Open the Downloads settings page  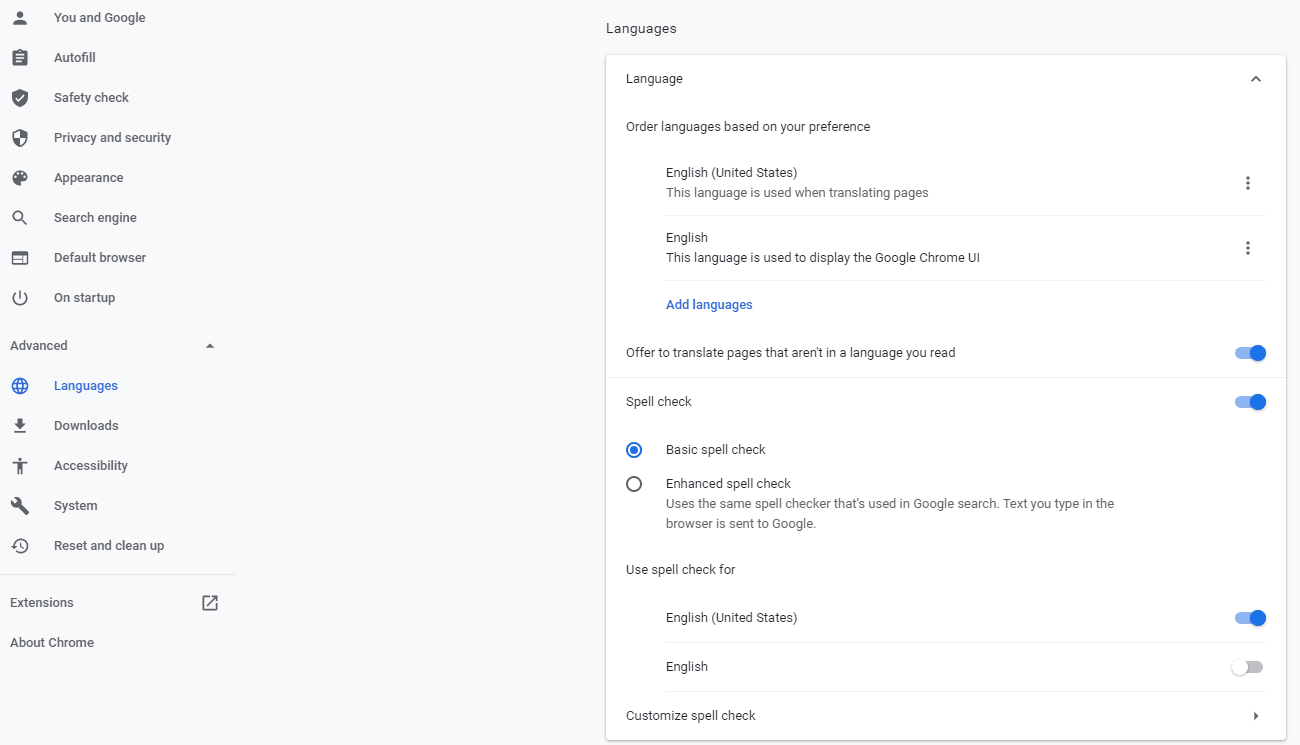pyautogui.click(x=86, y=425)
